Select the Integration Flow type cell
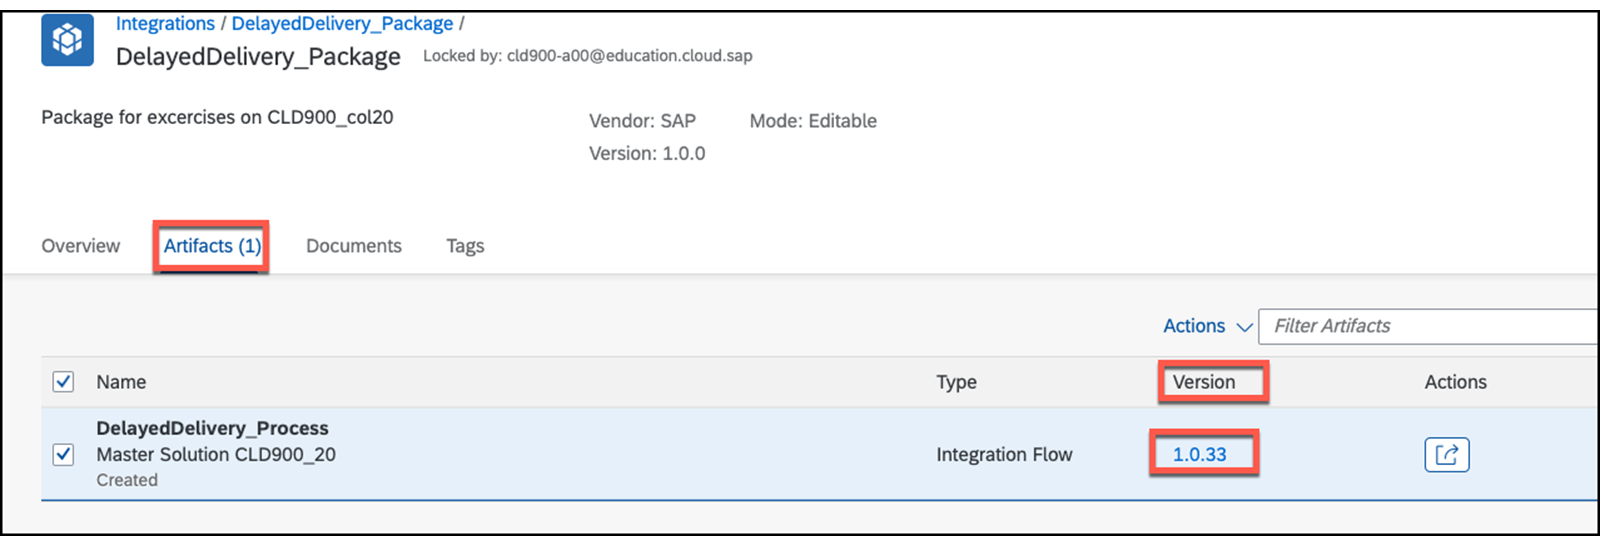 point(1004,455)
